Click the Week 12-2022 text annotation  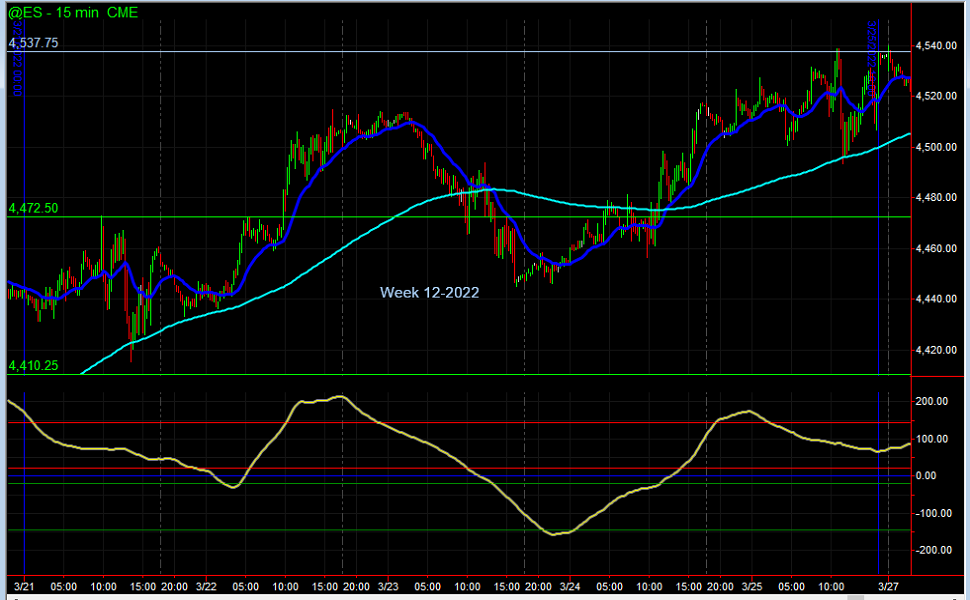click(x=429, y=293)
